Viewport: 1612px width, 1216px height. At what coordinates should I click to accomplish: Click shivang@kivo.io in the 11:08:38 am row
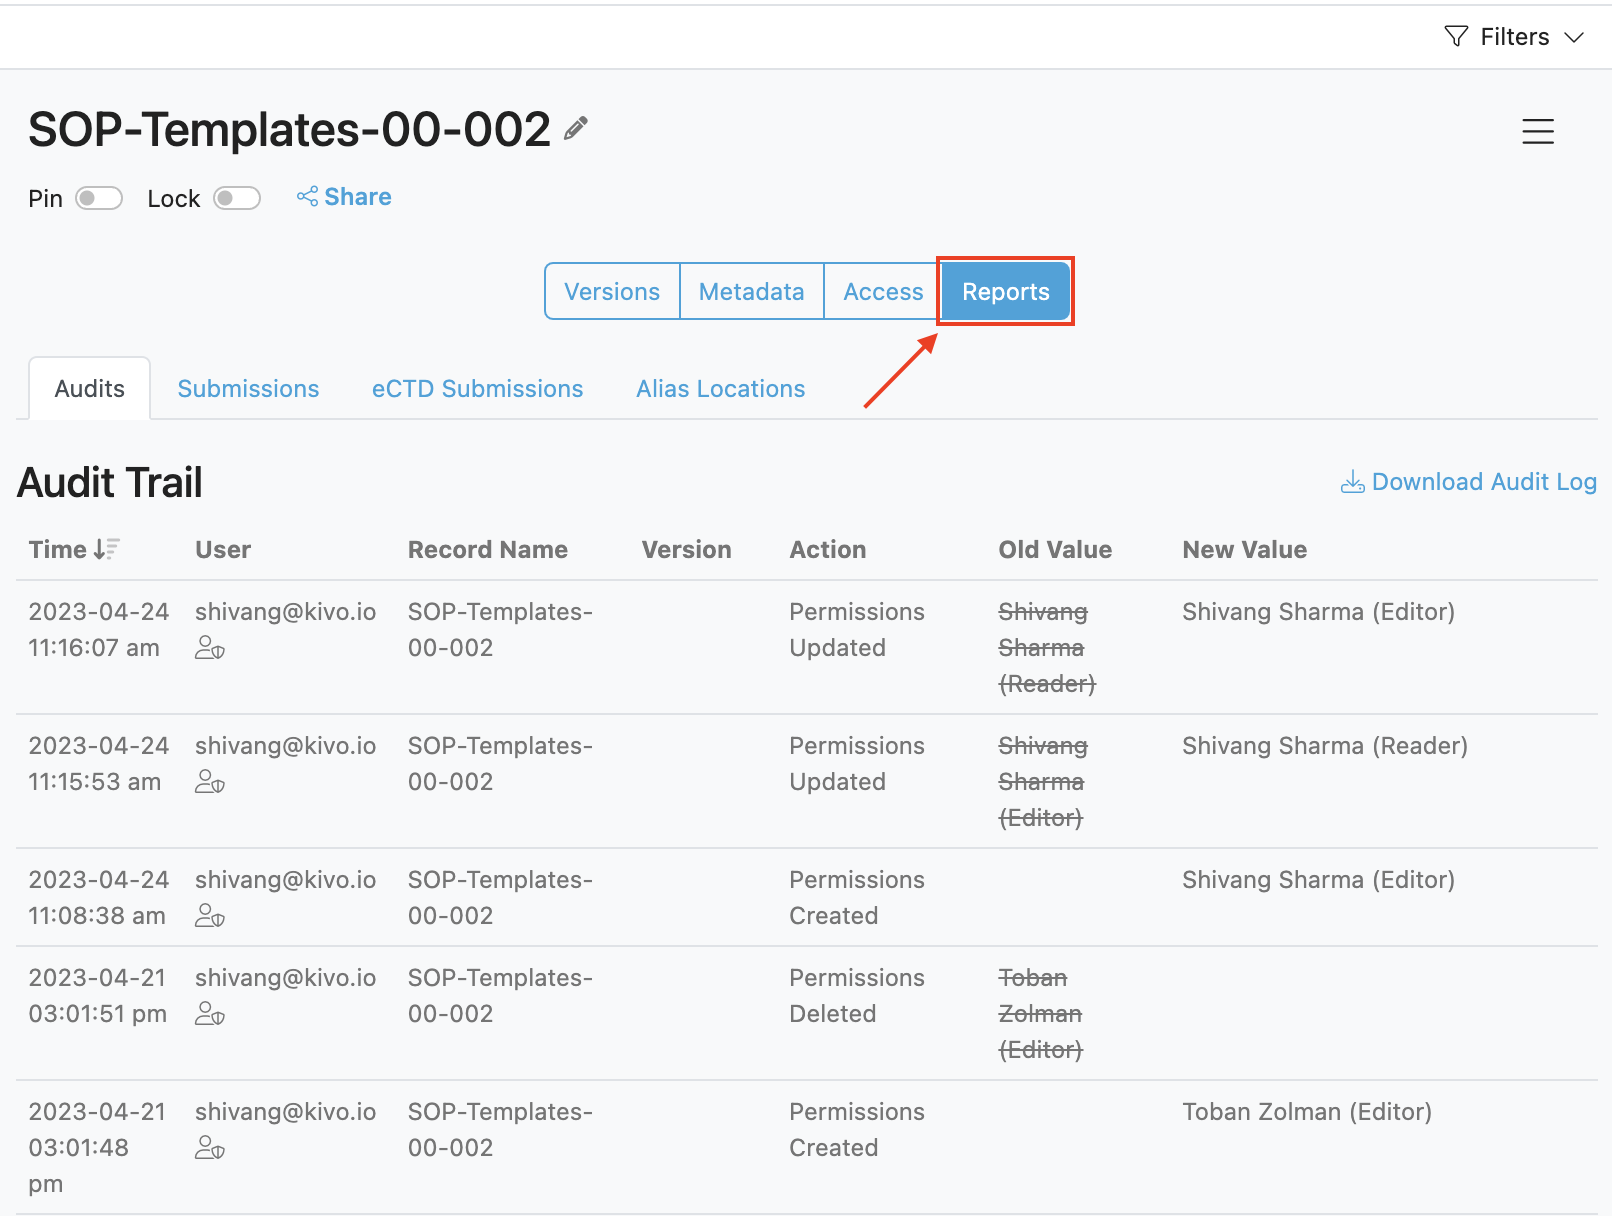pyautogui.click(x=285, y=879)
